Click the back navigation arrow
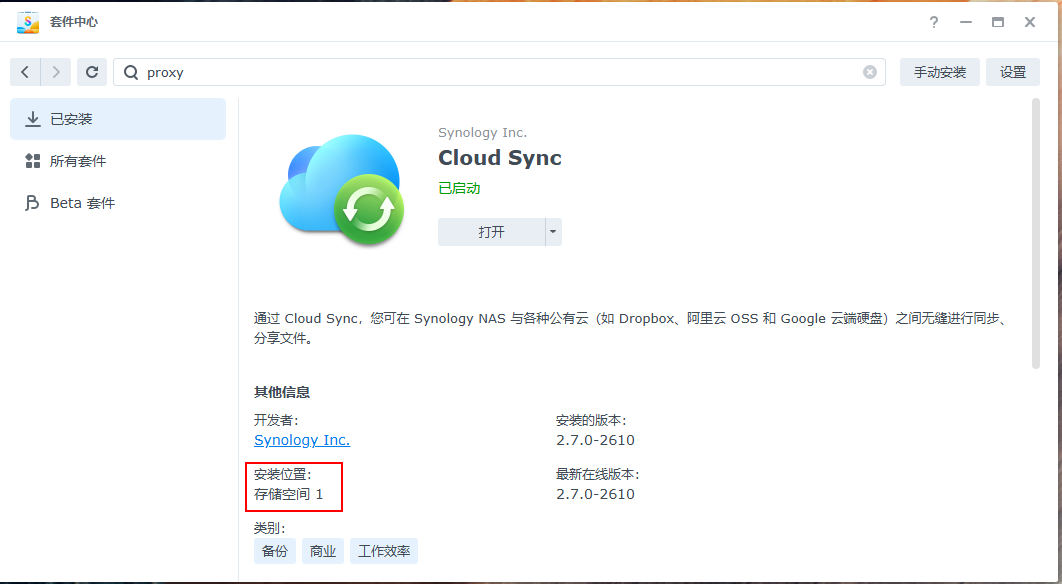The image size is (1062, 584). [x=25, y=72]
